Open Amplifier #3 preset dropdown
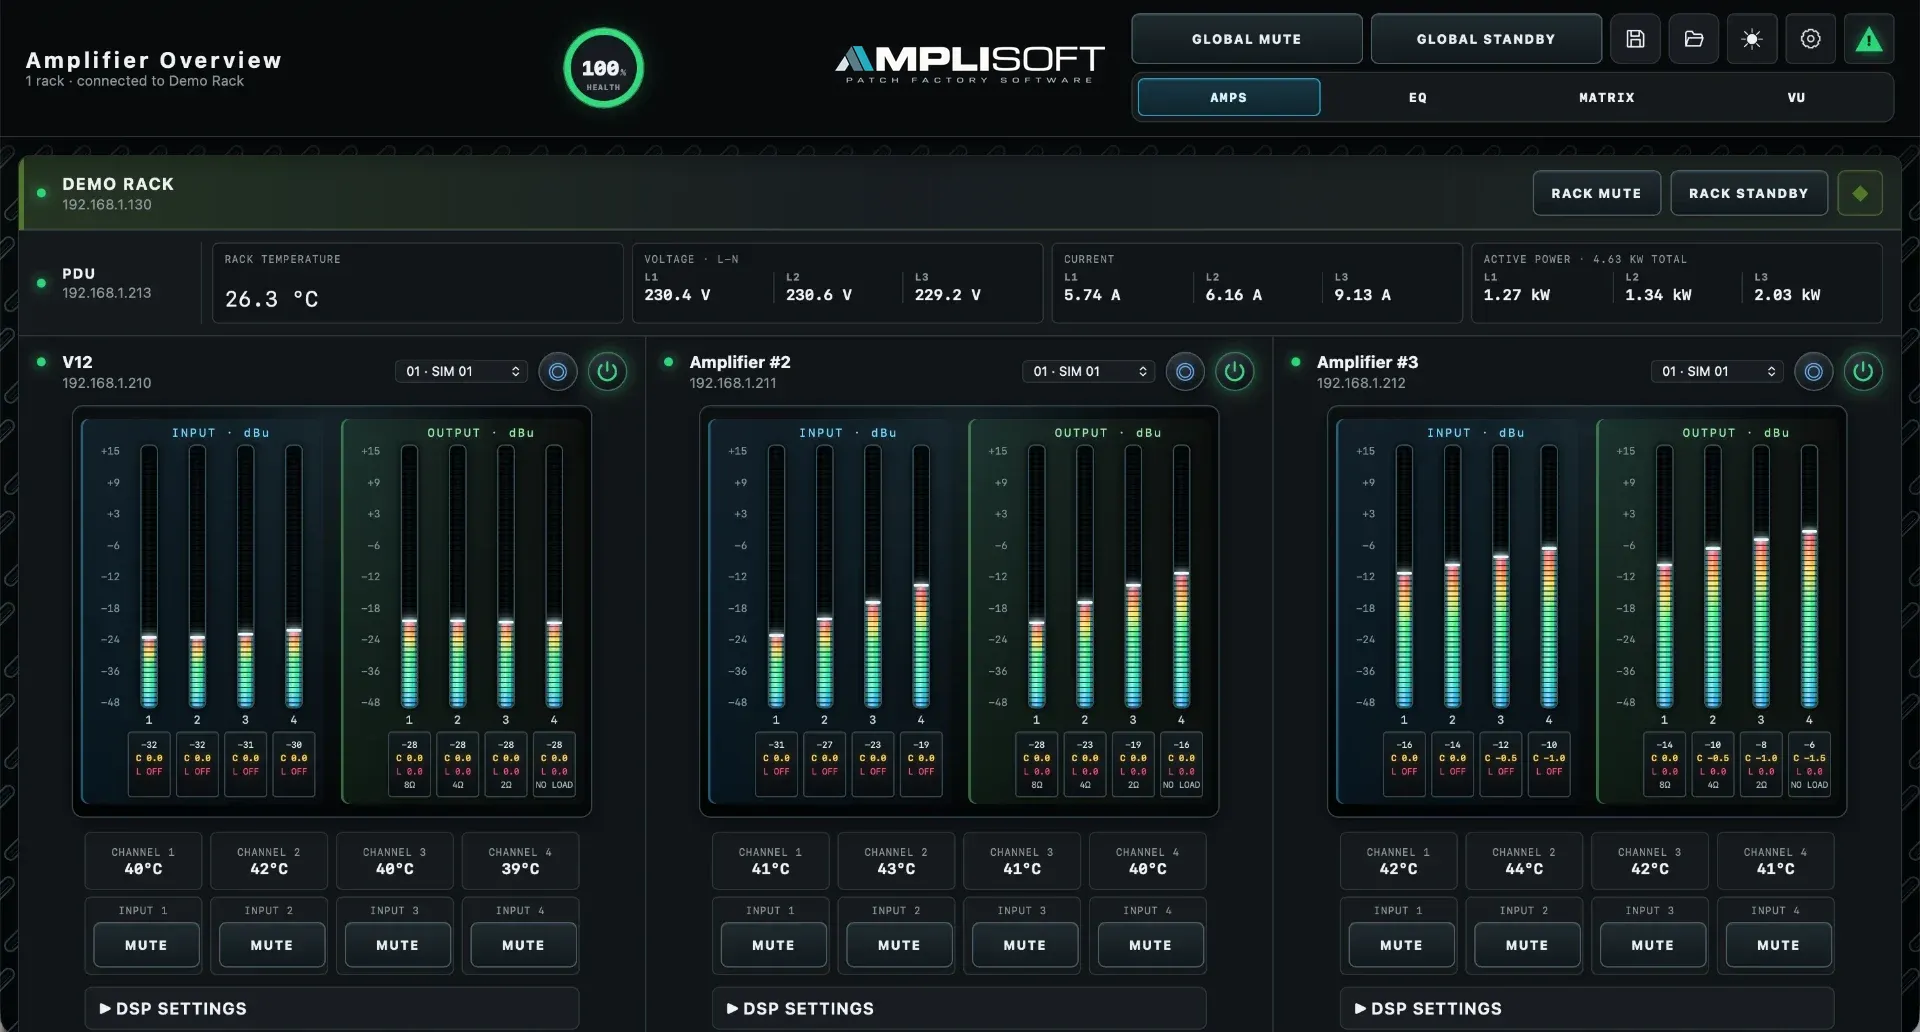The height and width of the screenshot is (1032, 1920). coord(1717,372)
